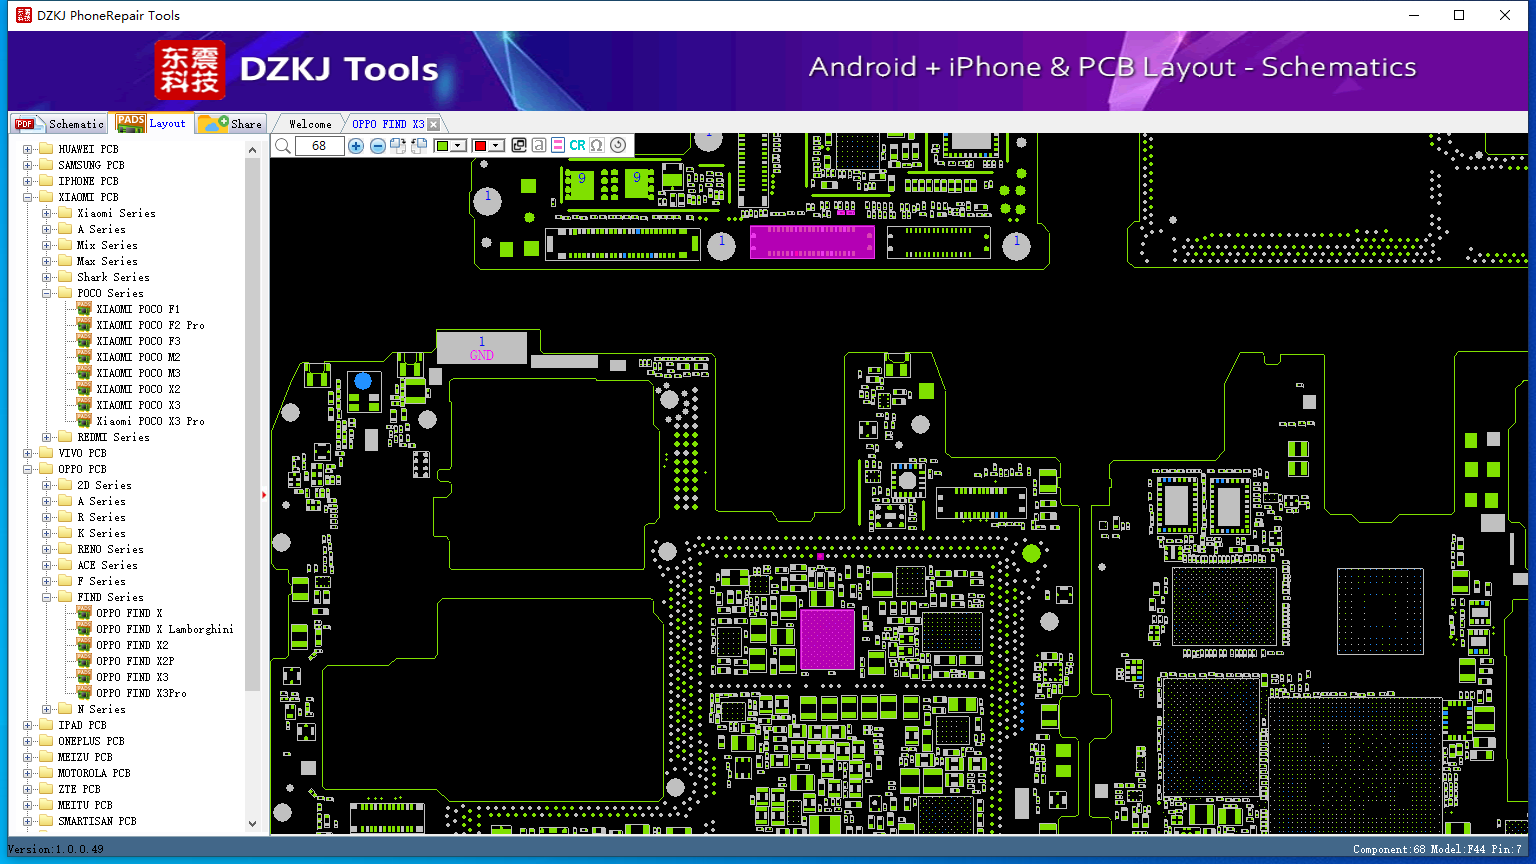This screenshot has height=864, width=1536.
Task: Click the XIAOMI POCO F2 Pro board icon
Action: tap(84, 325)
